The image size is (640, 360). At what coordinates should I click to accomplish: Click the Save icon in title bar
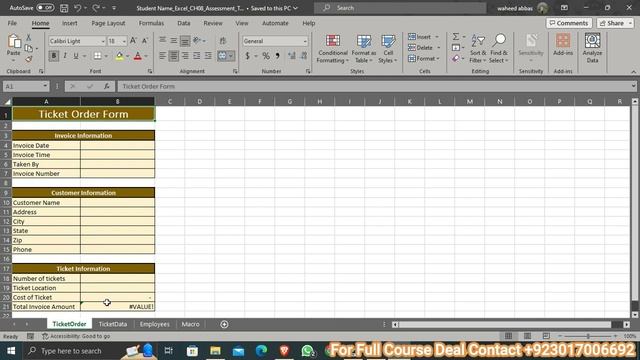64,8
